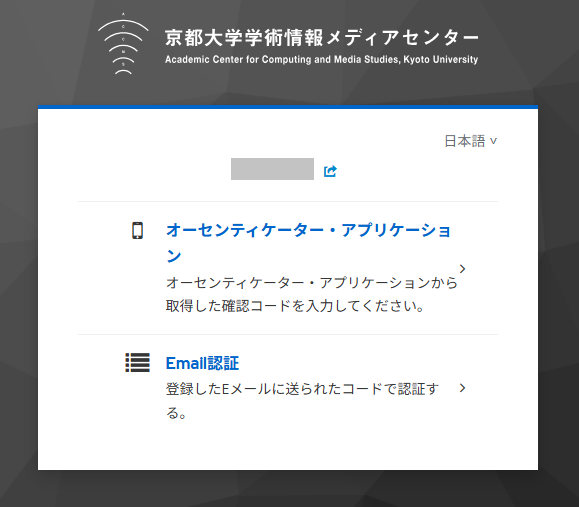Click the ACCMS wave logo icon
579x507 pixels.
[123, 44]
